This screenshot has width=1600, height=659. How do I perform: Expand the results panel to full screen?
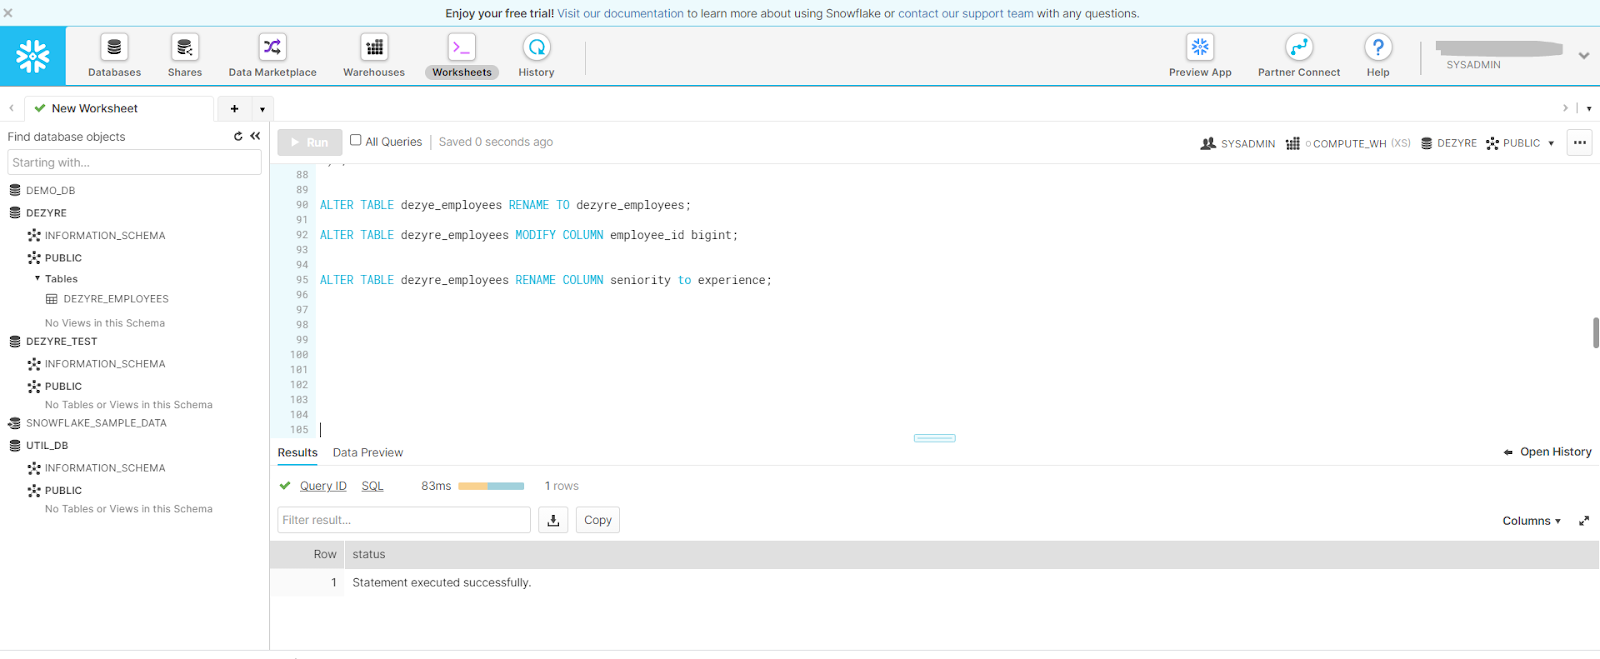coord(1584,521)
